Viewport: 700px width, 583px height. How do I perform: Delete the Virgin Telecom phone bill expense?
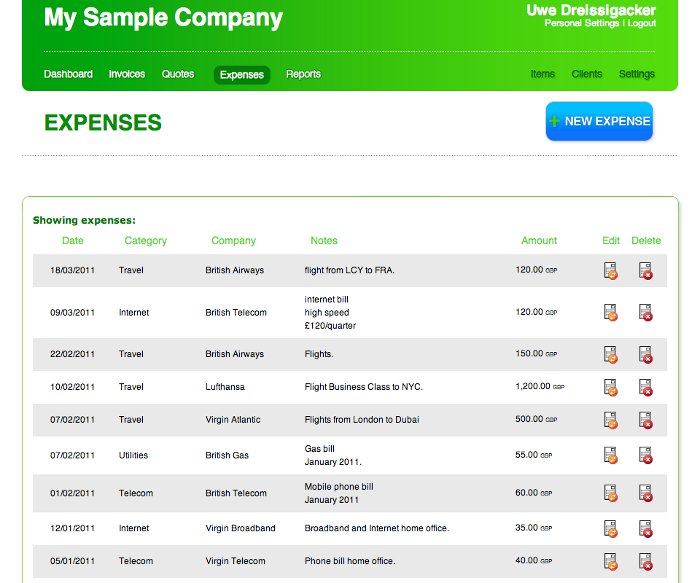pos(646,562)
